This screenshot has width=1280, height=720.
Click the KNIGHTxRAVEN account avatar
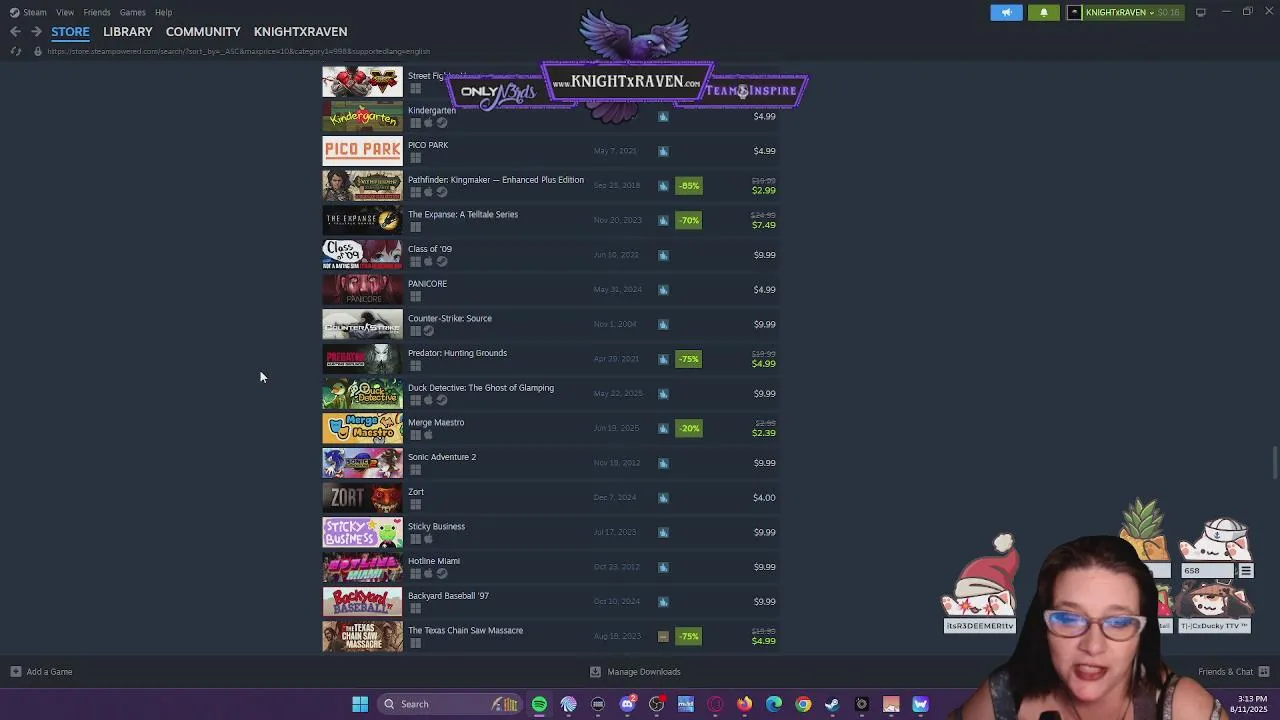point(1075,12)
